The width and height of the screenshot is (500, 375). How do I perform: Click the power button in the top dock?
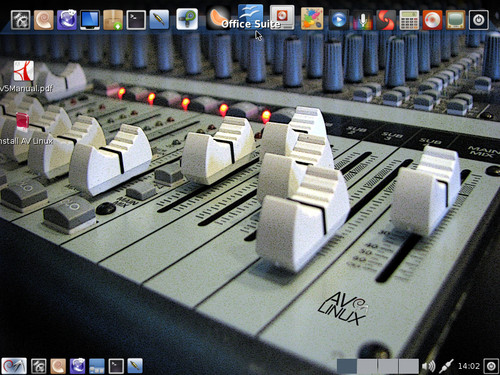479,20
